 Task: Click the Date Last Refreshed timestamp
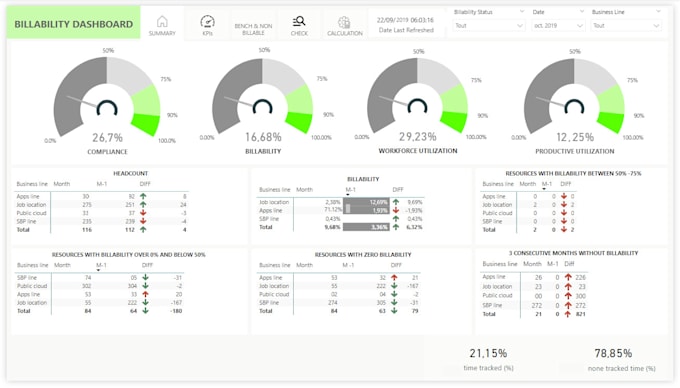[x=405, y=20]
